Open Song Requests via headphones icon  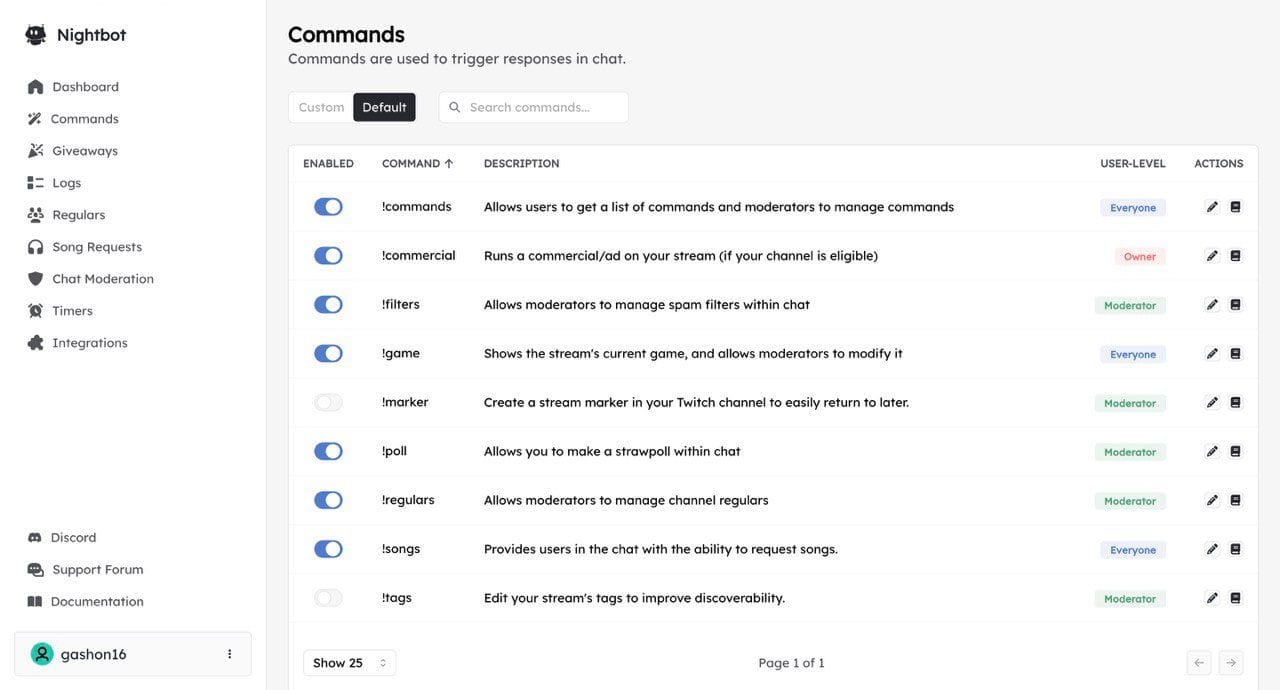pos(36,247)
